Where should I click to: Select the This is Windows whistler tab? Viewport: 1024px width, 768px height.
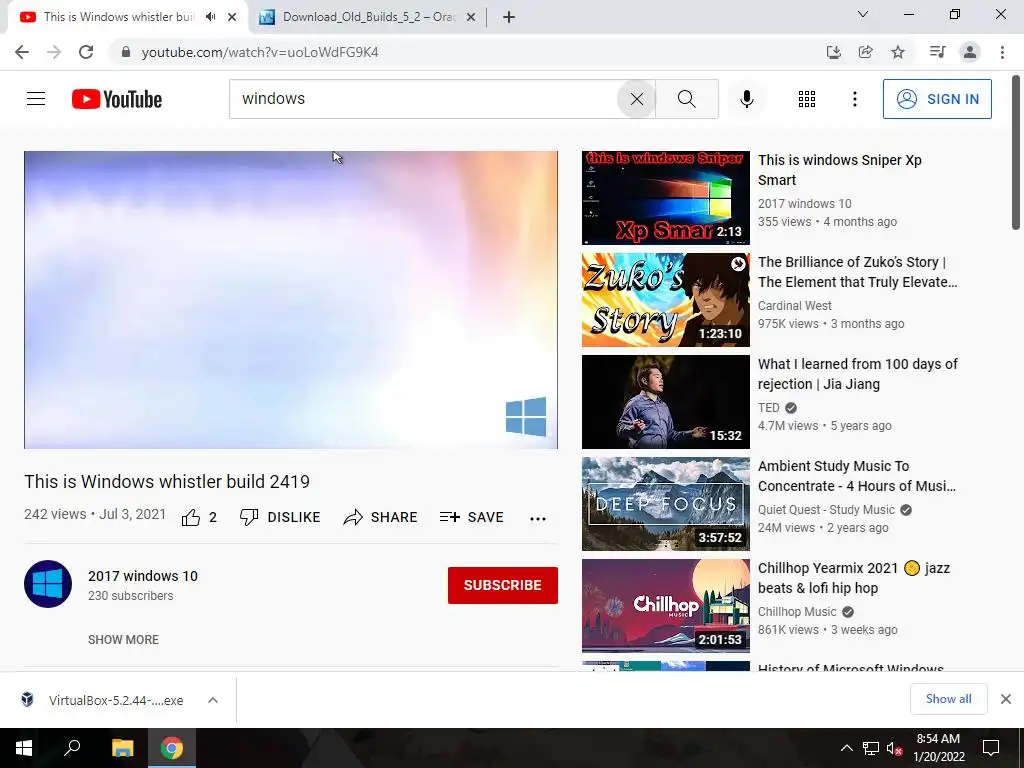click(x=118, y=17)
